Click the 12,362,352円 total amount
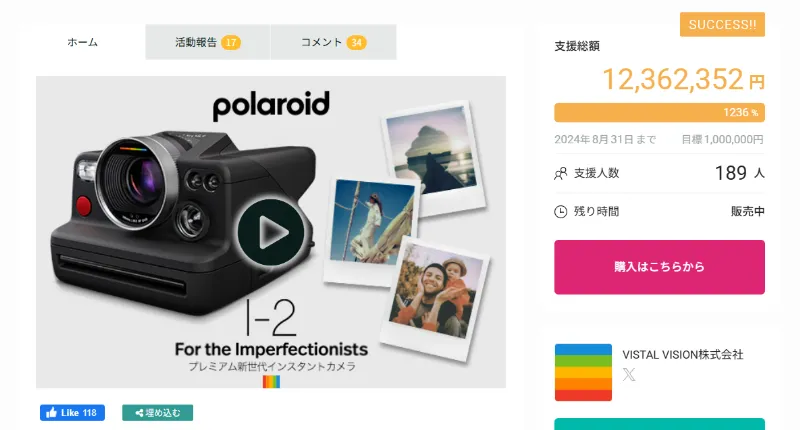This screenshot has height=430, width=800. point(683,80)
